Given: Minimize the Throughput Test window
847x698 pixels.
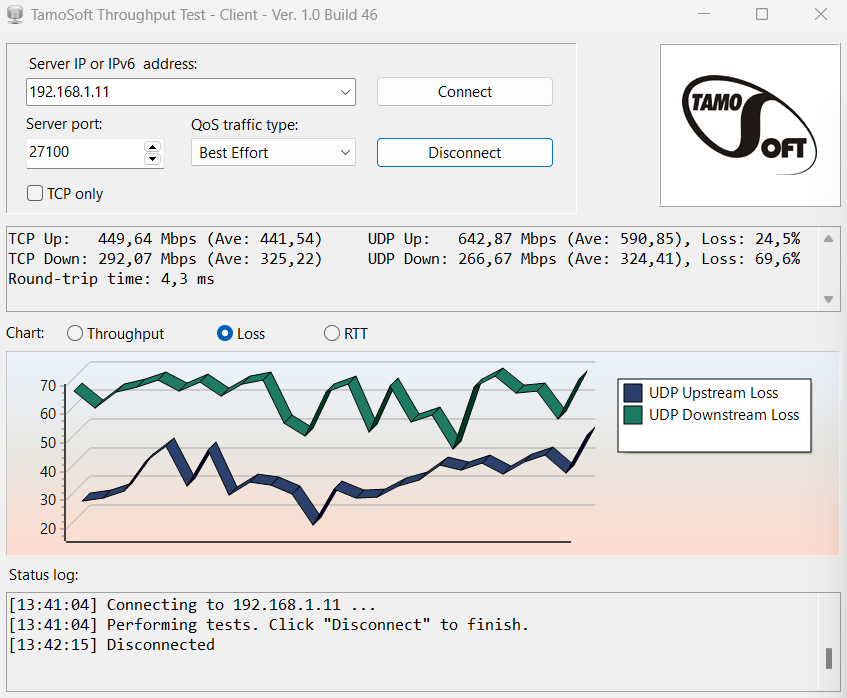Looking at the screenshot, I should click(x=704, y=14).
